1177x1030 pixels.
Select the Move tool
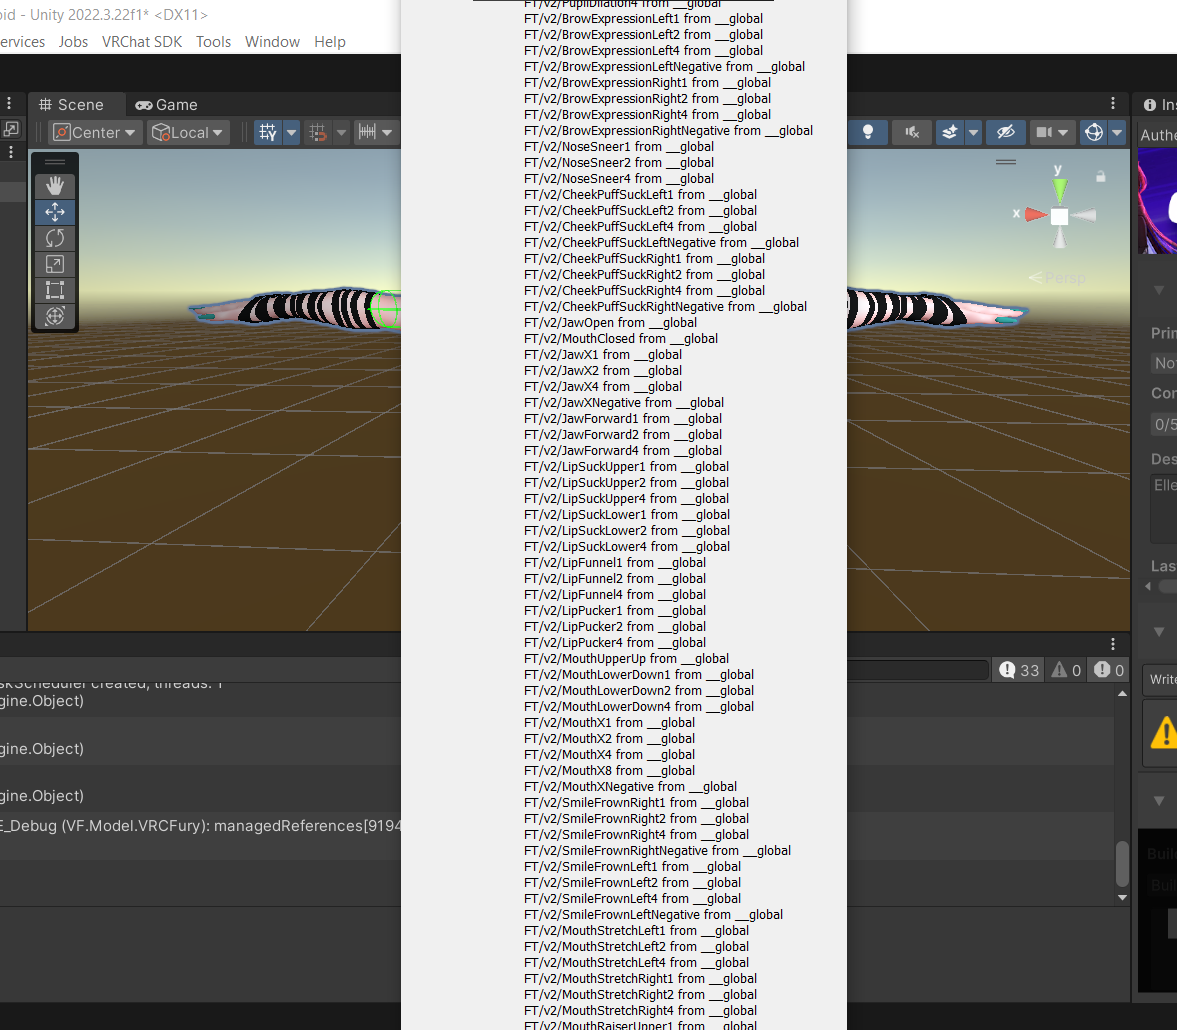pos(55,212)
